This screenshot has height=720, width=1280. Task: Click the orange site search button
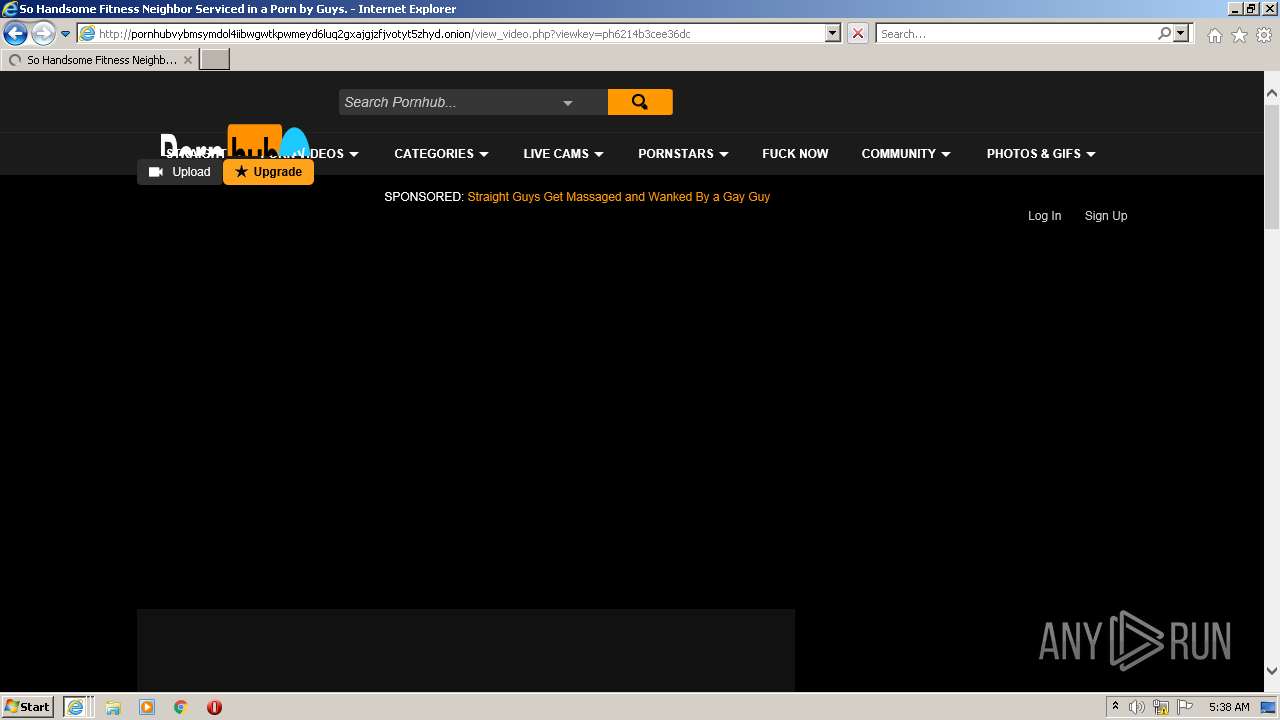point(640,102)
